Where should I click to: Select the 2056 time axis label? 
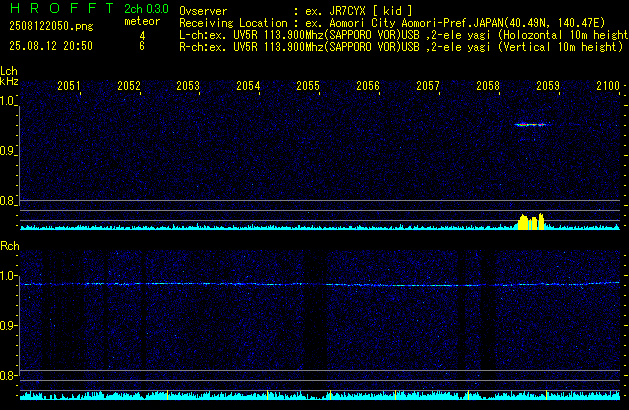[368, 85]
